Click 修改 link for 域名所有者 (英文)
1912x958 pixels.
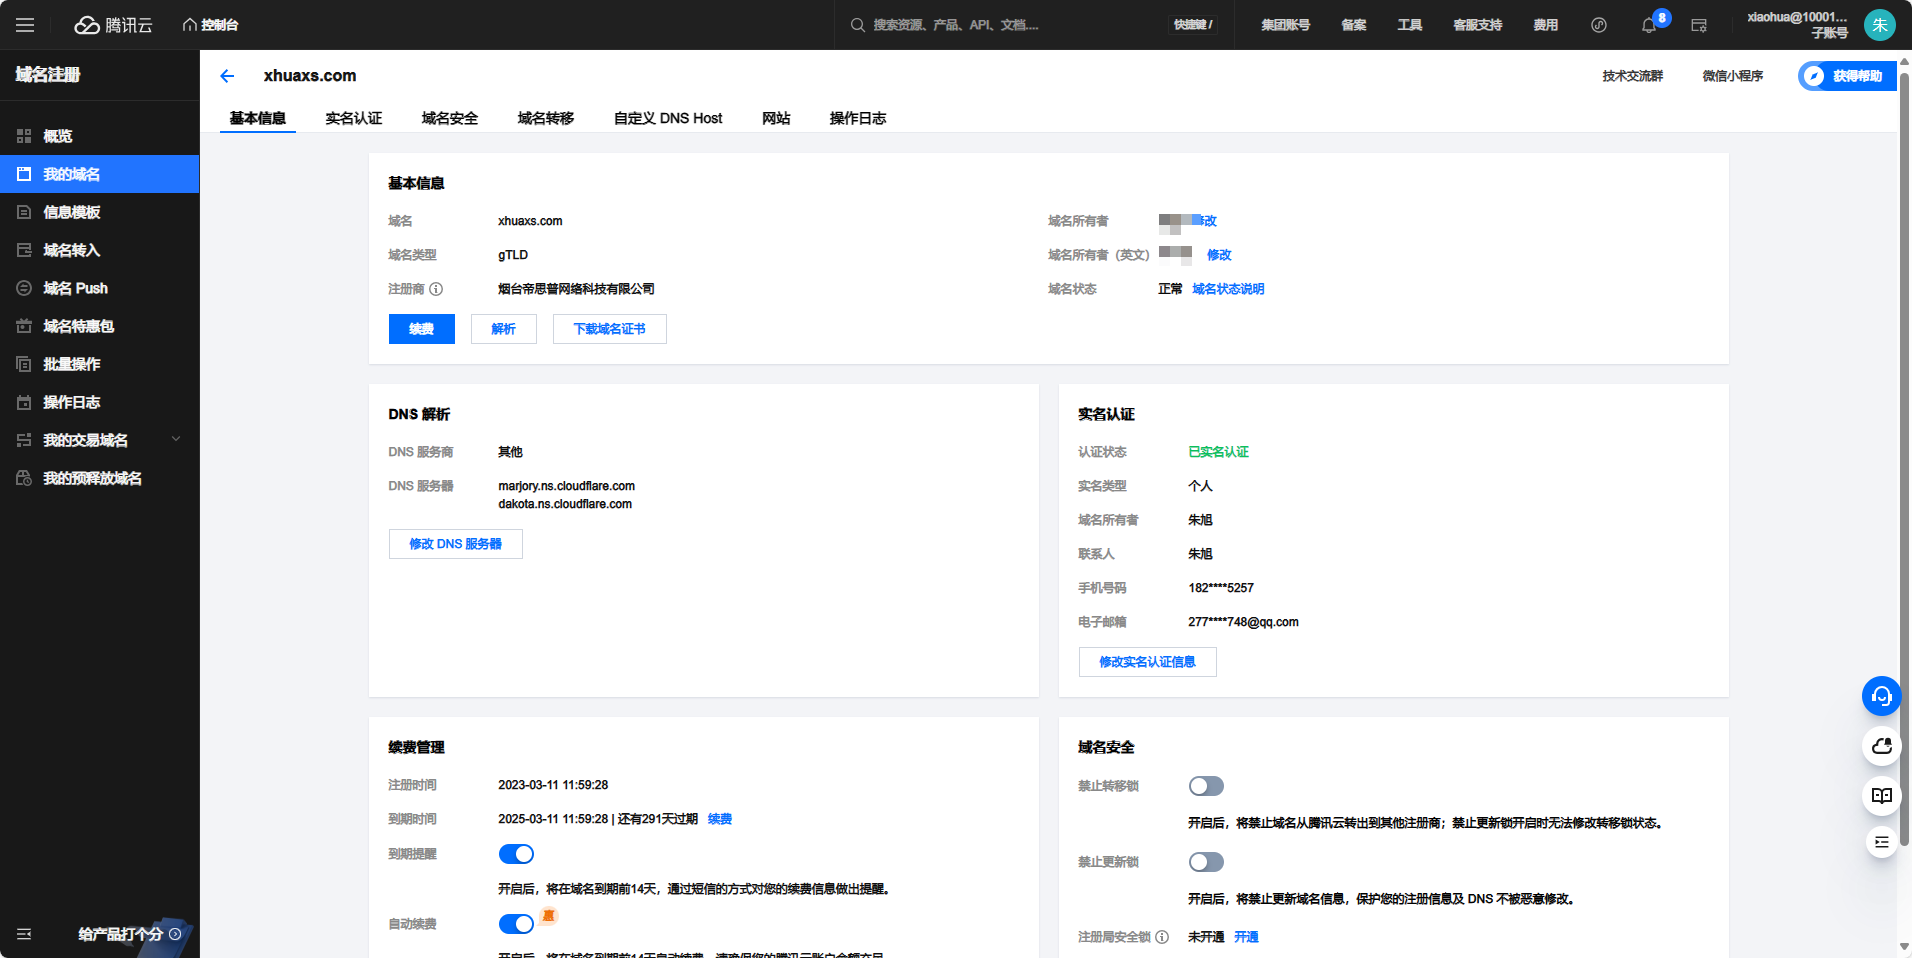(1219, 255)
